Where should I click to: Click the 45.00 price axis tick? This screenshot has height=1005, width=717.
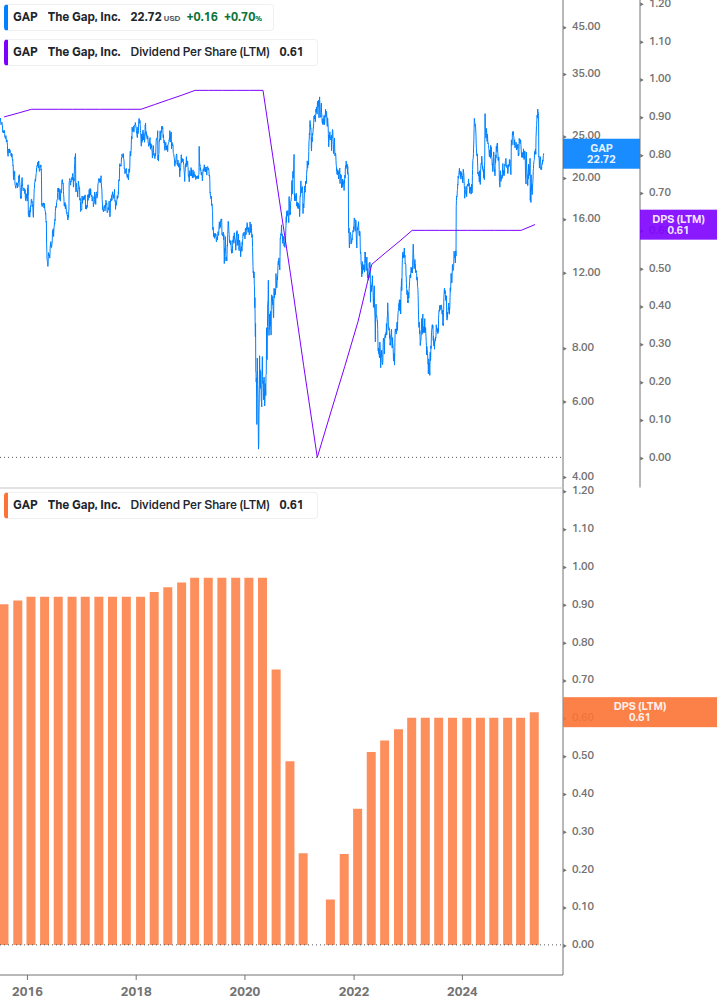pos(586,26)
